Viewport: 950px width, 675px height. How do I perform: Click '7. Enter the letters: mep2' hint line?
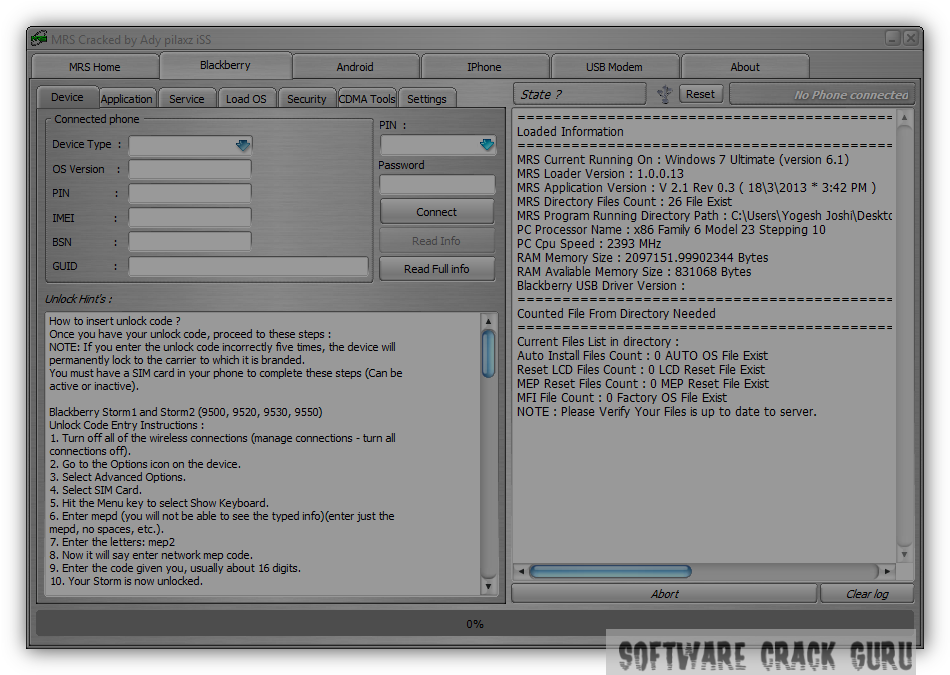(112, 542)
